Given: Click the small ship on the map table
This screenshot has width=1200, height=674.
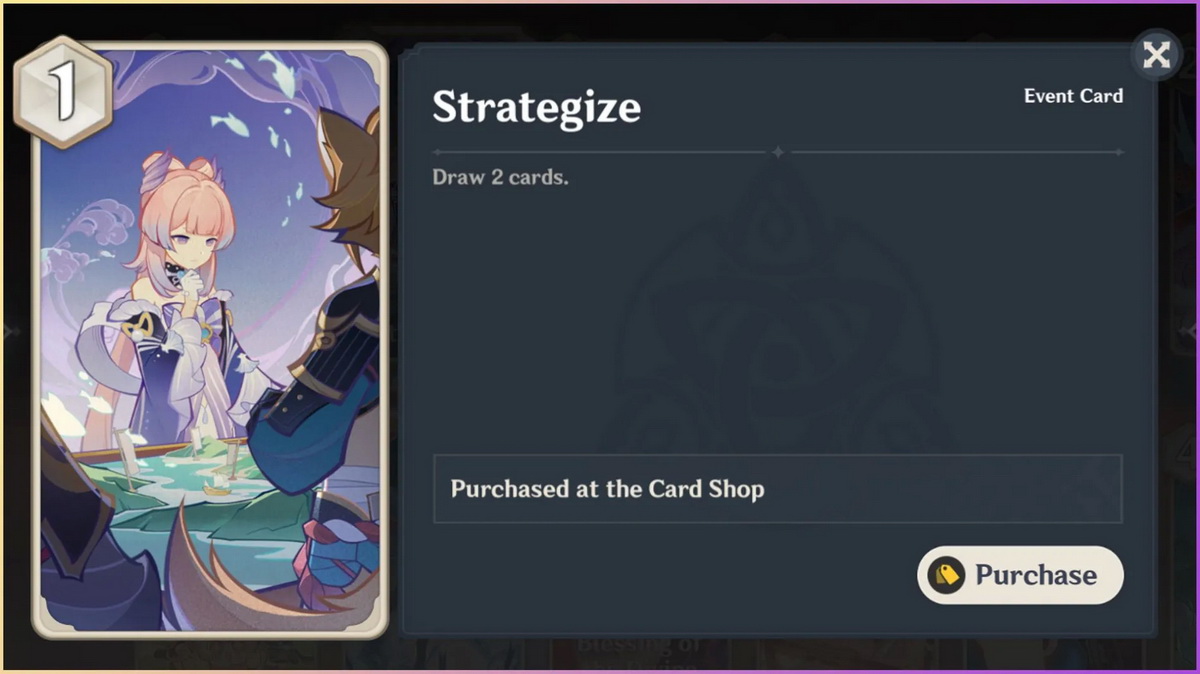Looking at the screenshot, I should pyautogui.click(x=217, y=486).
